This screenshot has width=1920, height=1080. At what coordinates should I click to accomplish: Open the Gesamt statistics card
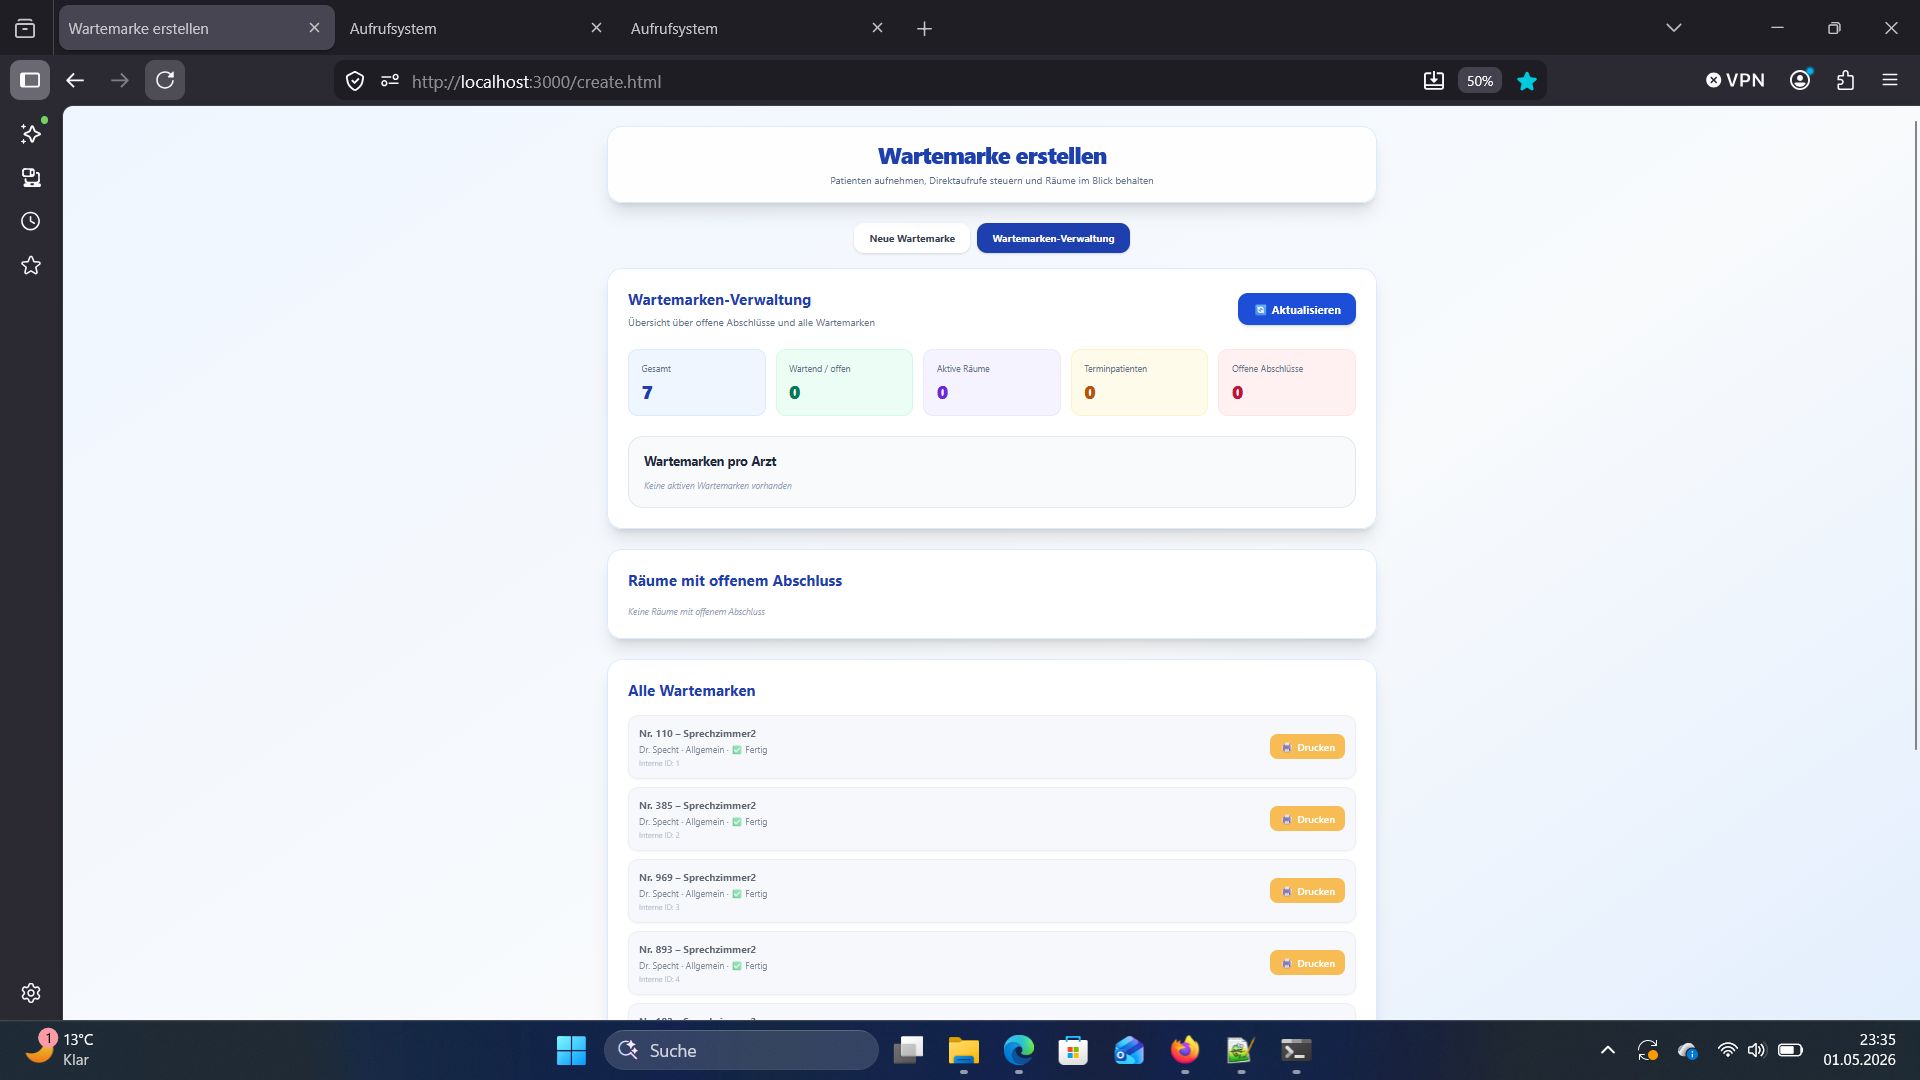(x=697, y=382)
